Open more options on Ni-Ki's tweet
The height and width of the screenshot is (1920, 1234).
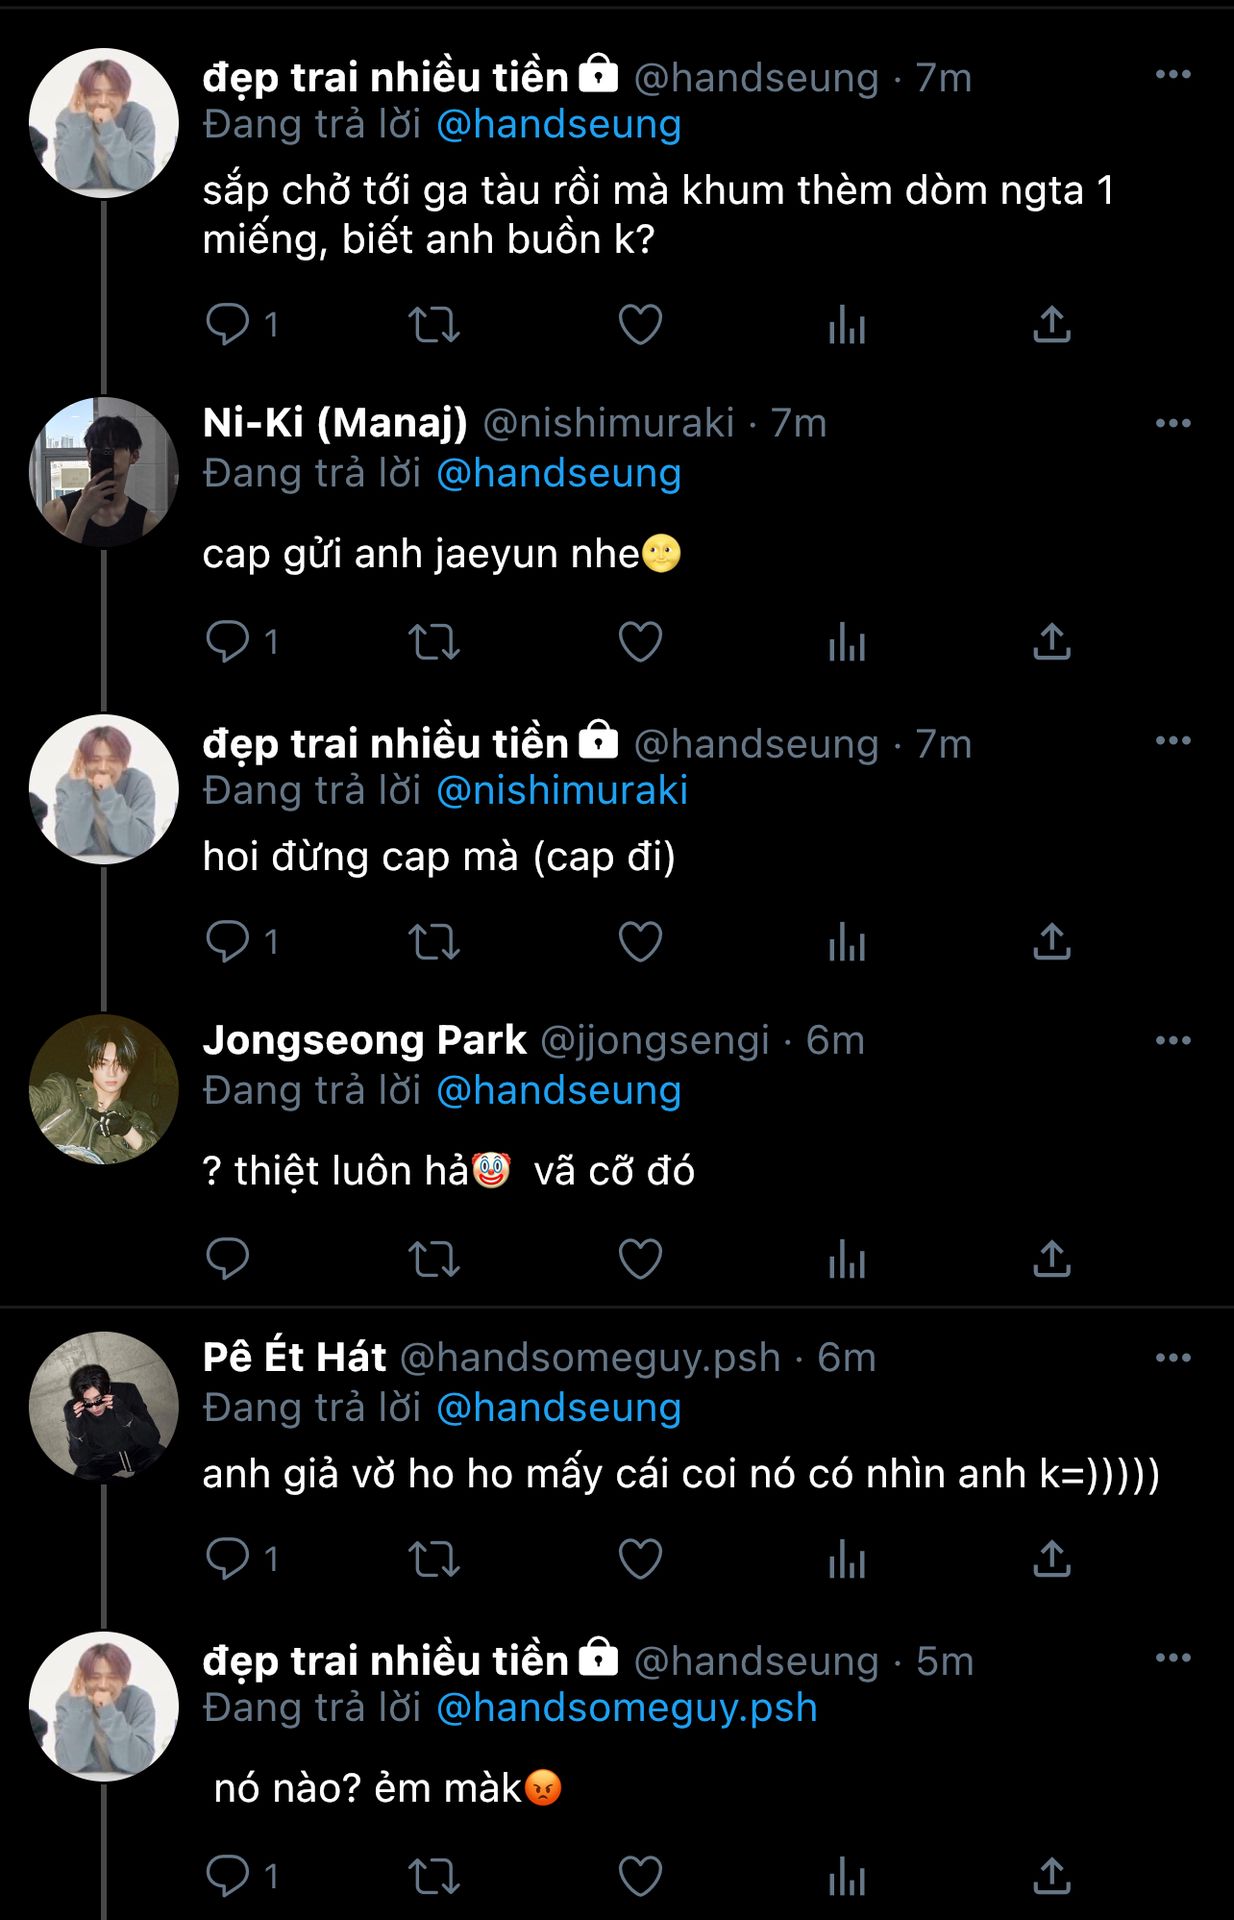1172,423
